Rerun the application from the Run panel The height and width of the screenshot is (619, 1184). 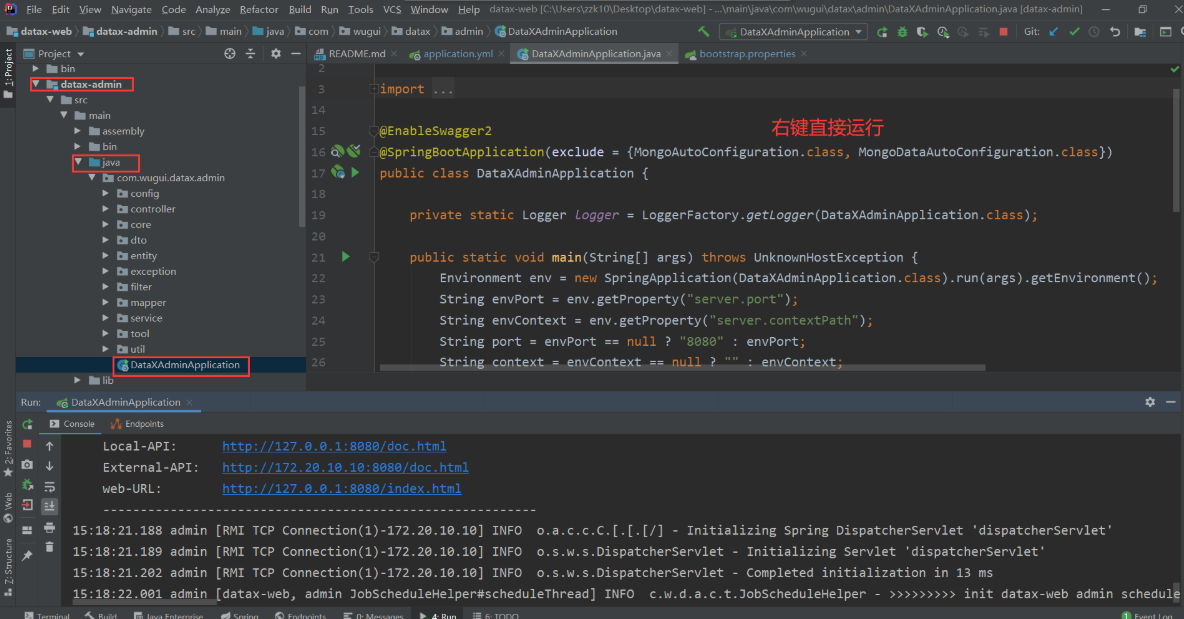point(26,424)
